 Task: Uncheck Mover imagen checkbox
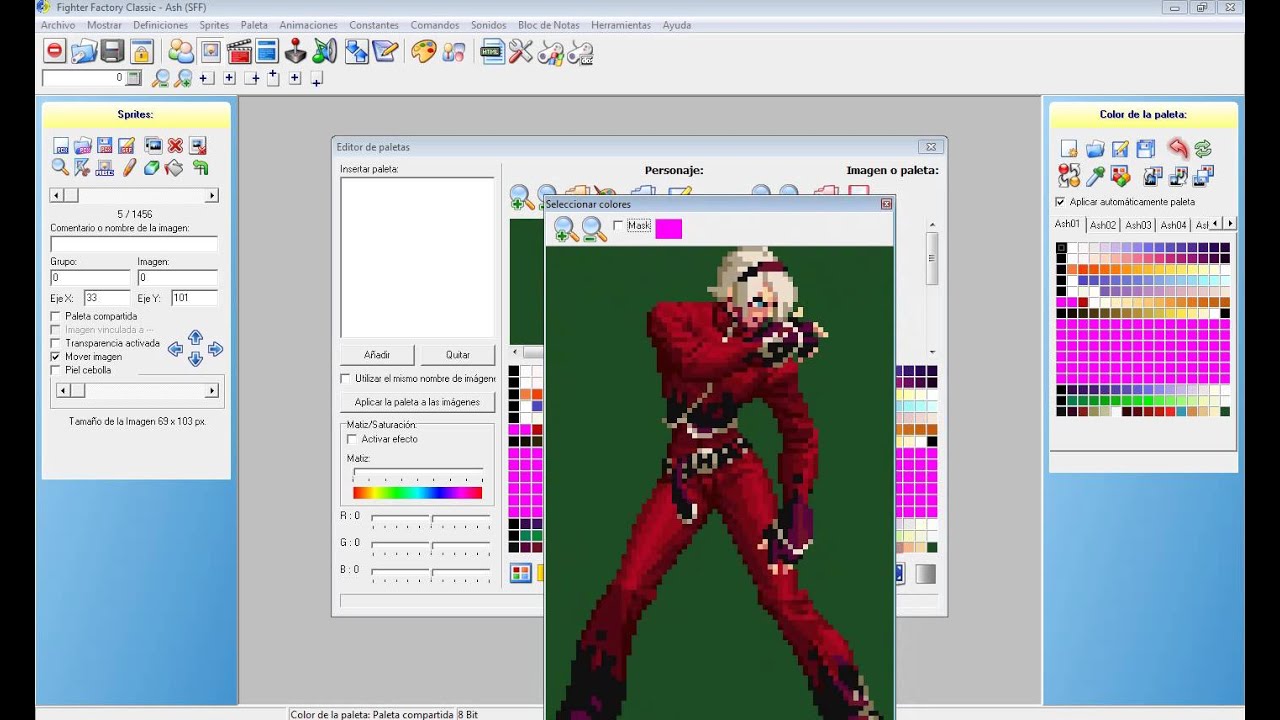56,356
